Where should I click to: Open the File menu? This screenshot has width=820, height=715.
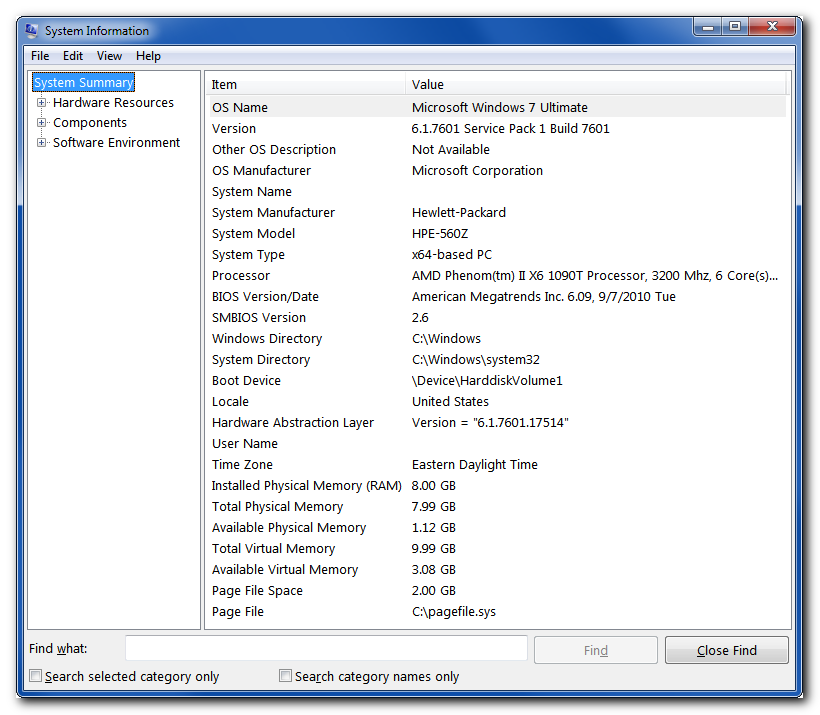[40, 56]
